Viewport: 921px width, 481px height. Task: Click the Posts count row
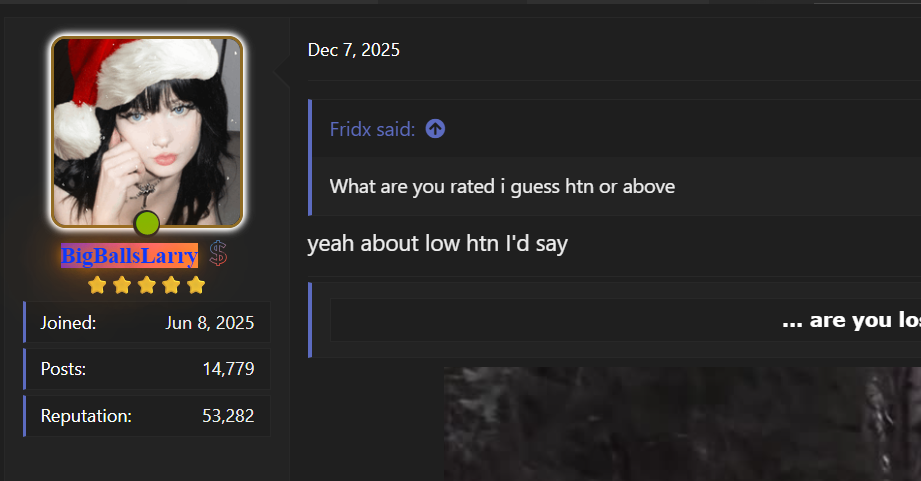pyautogui.click(x=147, y=369)
